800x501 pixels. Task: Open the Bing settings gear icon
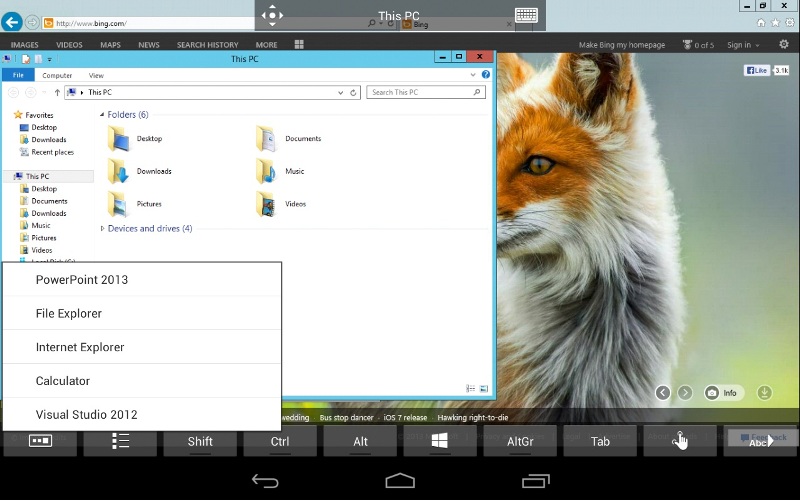click(783, 44)
